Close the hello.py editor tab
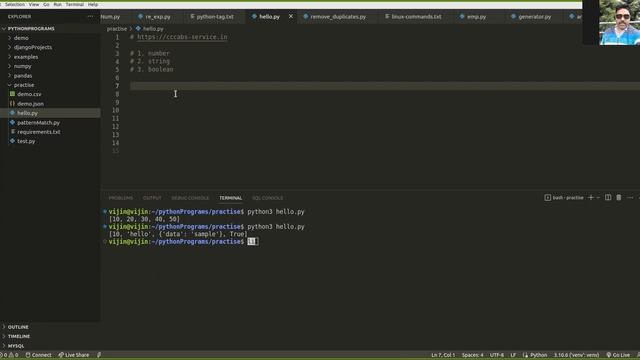Screen dimensions: 640x360 [291, 16]
